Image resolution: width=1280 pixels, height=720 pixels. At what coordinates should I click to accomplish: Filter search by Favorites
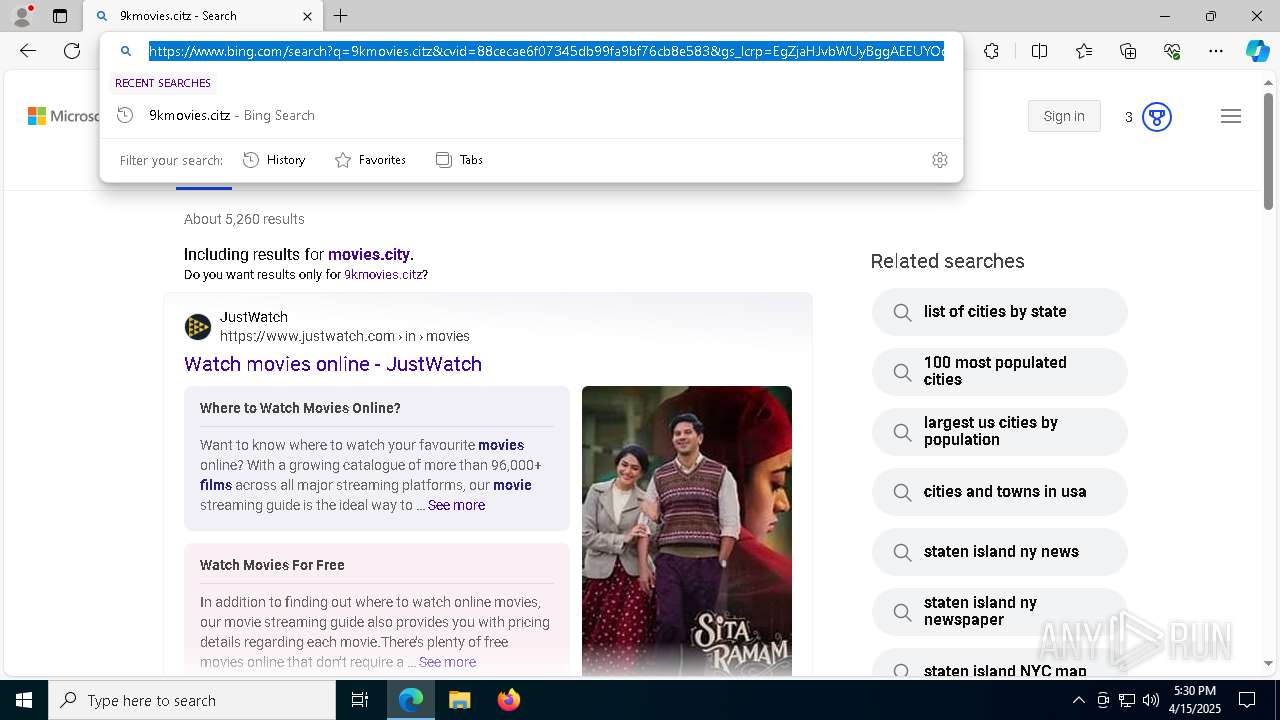[370, 160]
